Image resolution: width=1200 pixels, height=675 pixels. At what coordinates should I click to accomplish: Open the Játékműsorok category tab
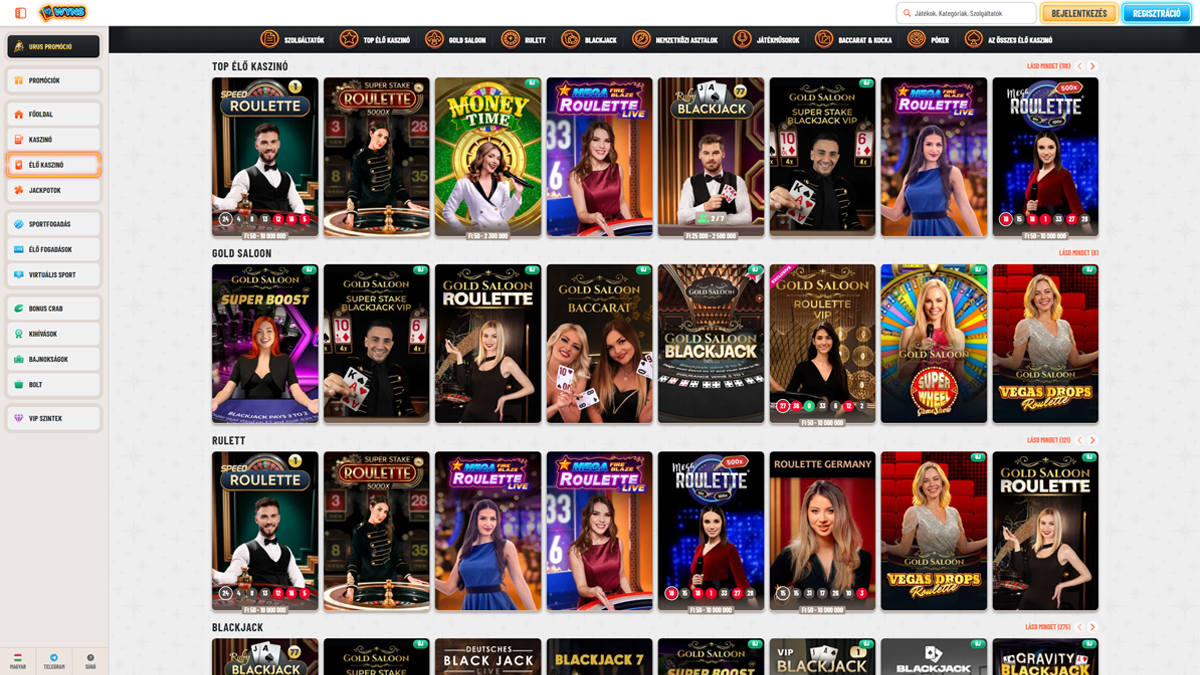[766, 40]
